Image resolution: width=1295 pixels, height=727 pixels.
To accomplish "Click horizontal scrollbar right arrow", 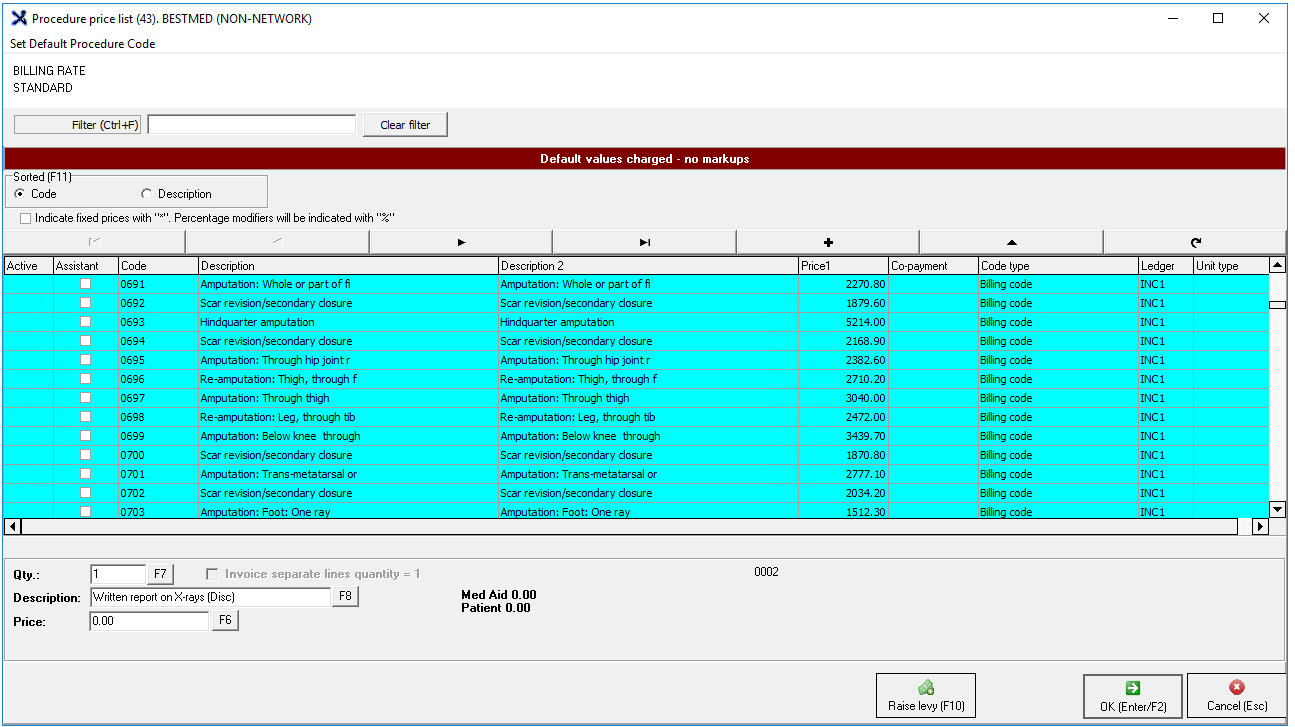I will pyautogui.click(x=1260, y=526).
